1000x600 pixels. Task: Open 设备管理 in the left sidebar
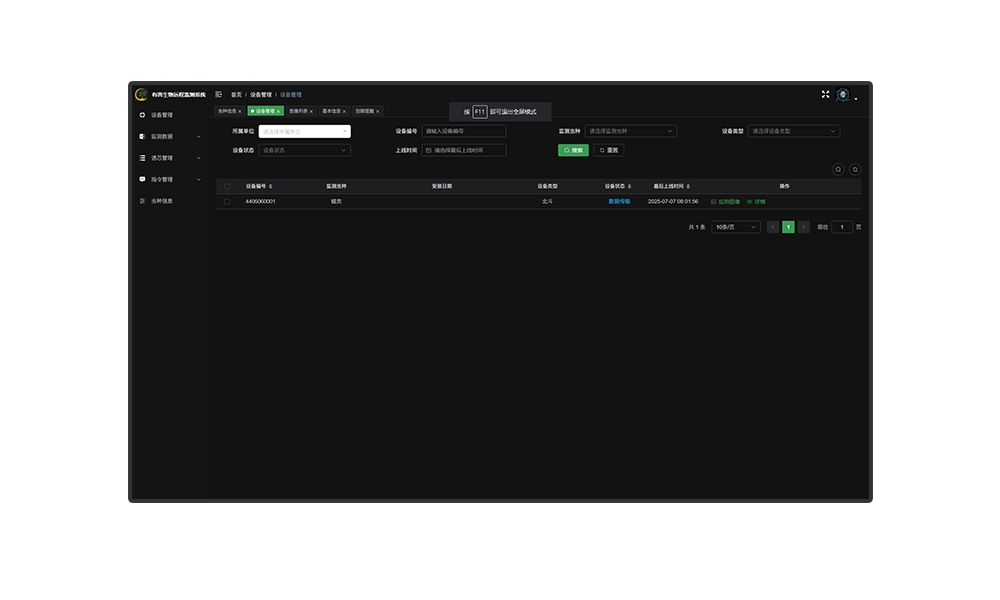click(162, 115)
